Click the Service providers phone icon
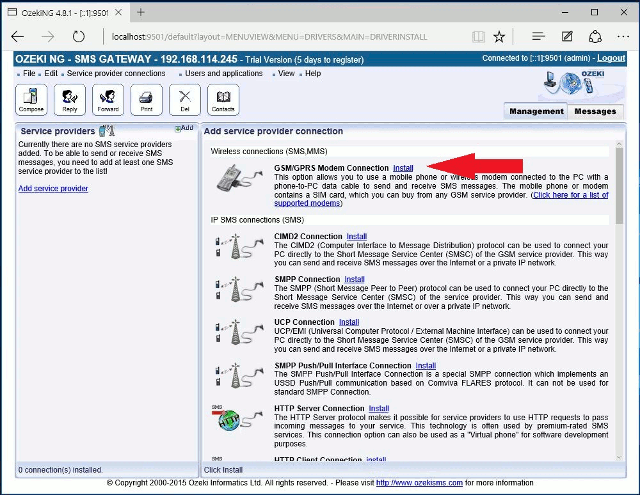The image size is (640, 495). 107,131
